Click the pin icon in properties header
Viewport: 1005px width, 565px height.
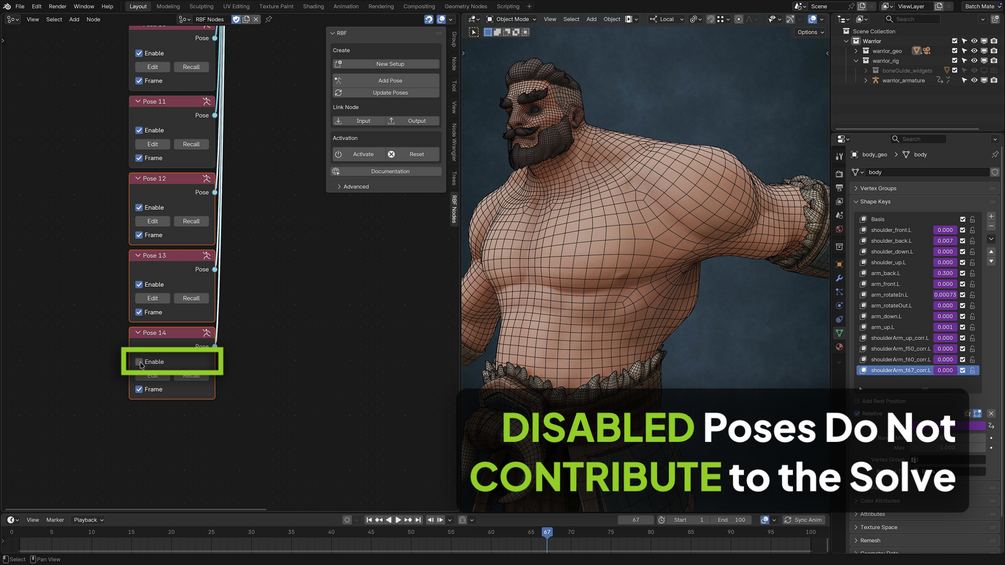point(995,154)
